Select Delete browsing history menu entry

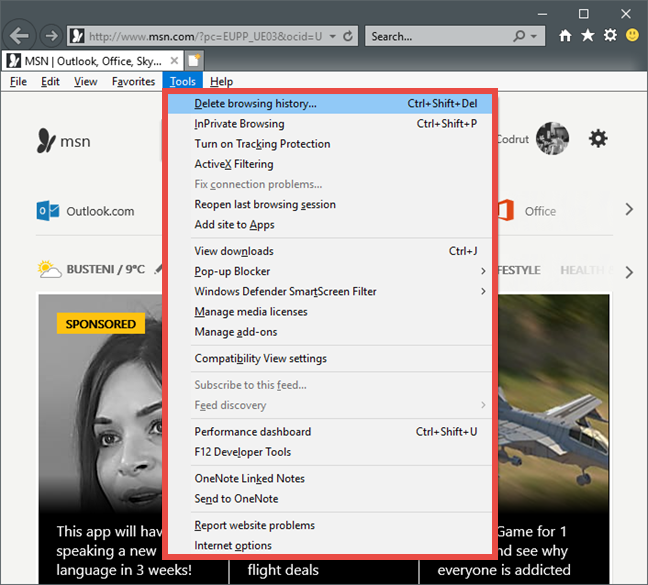[x=330, y=104]
